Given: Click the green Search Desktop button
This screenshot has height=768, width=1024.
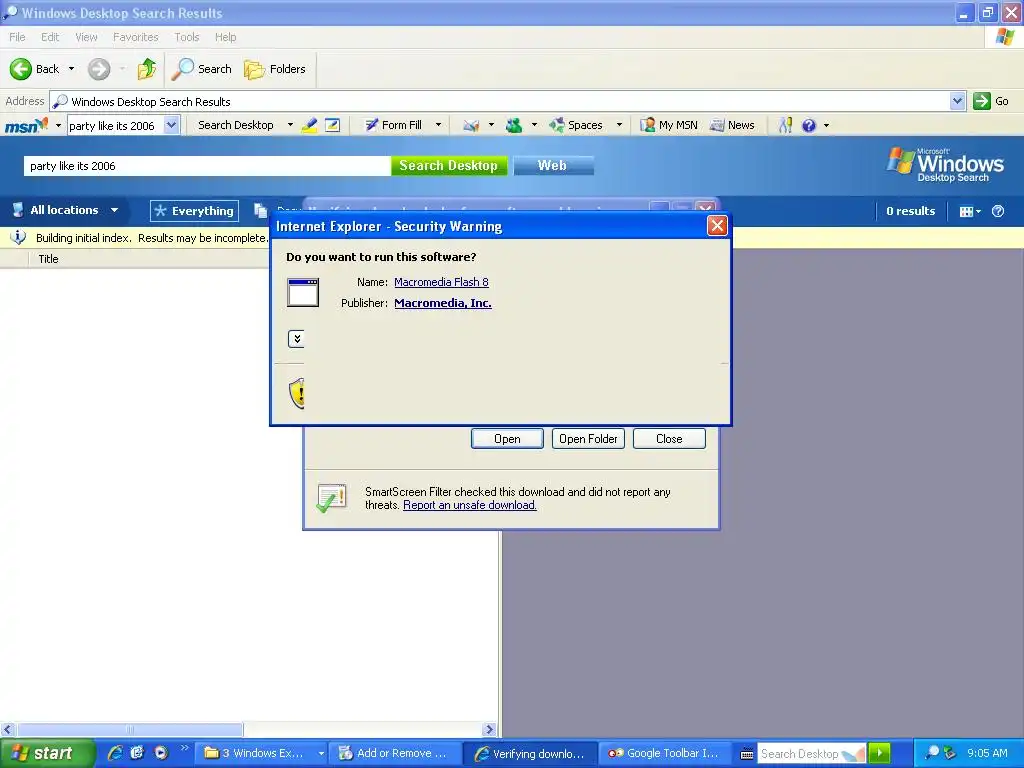Looking at the screenshot, I should click(x=449, y=166).
